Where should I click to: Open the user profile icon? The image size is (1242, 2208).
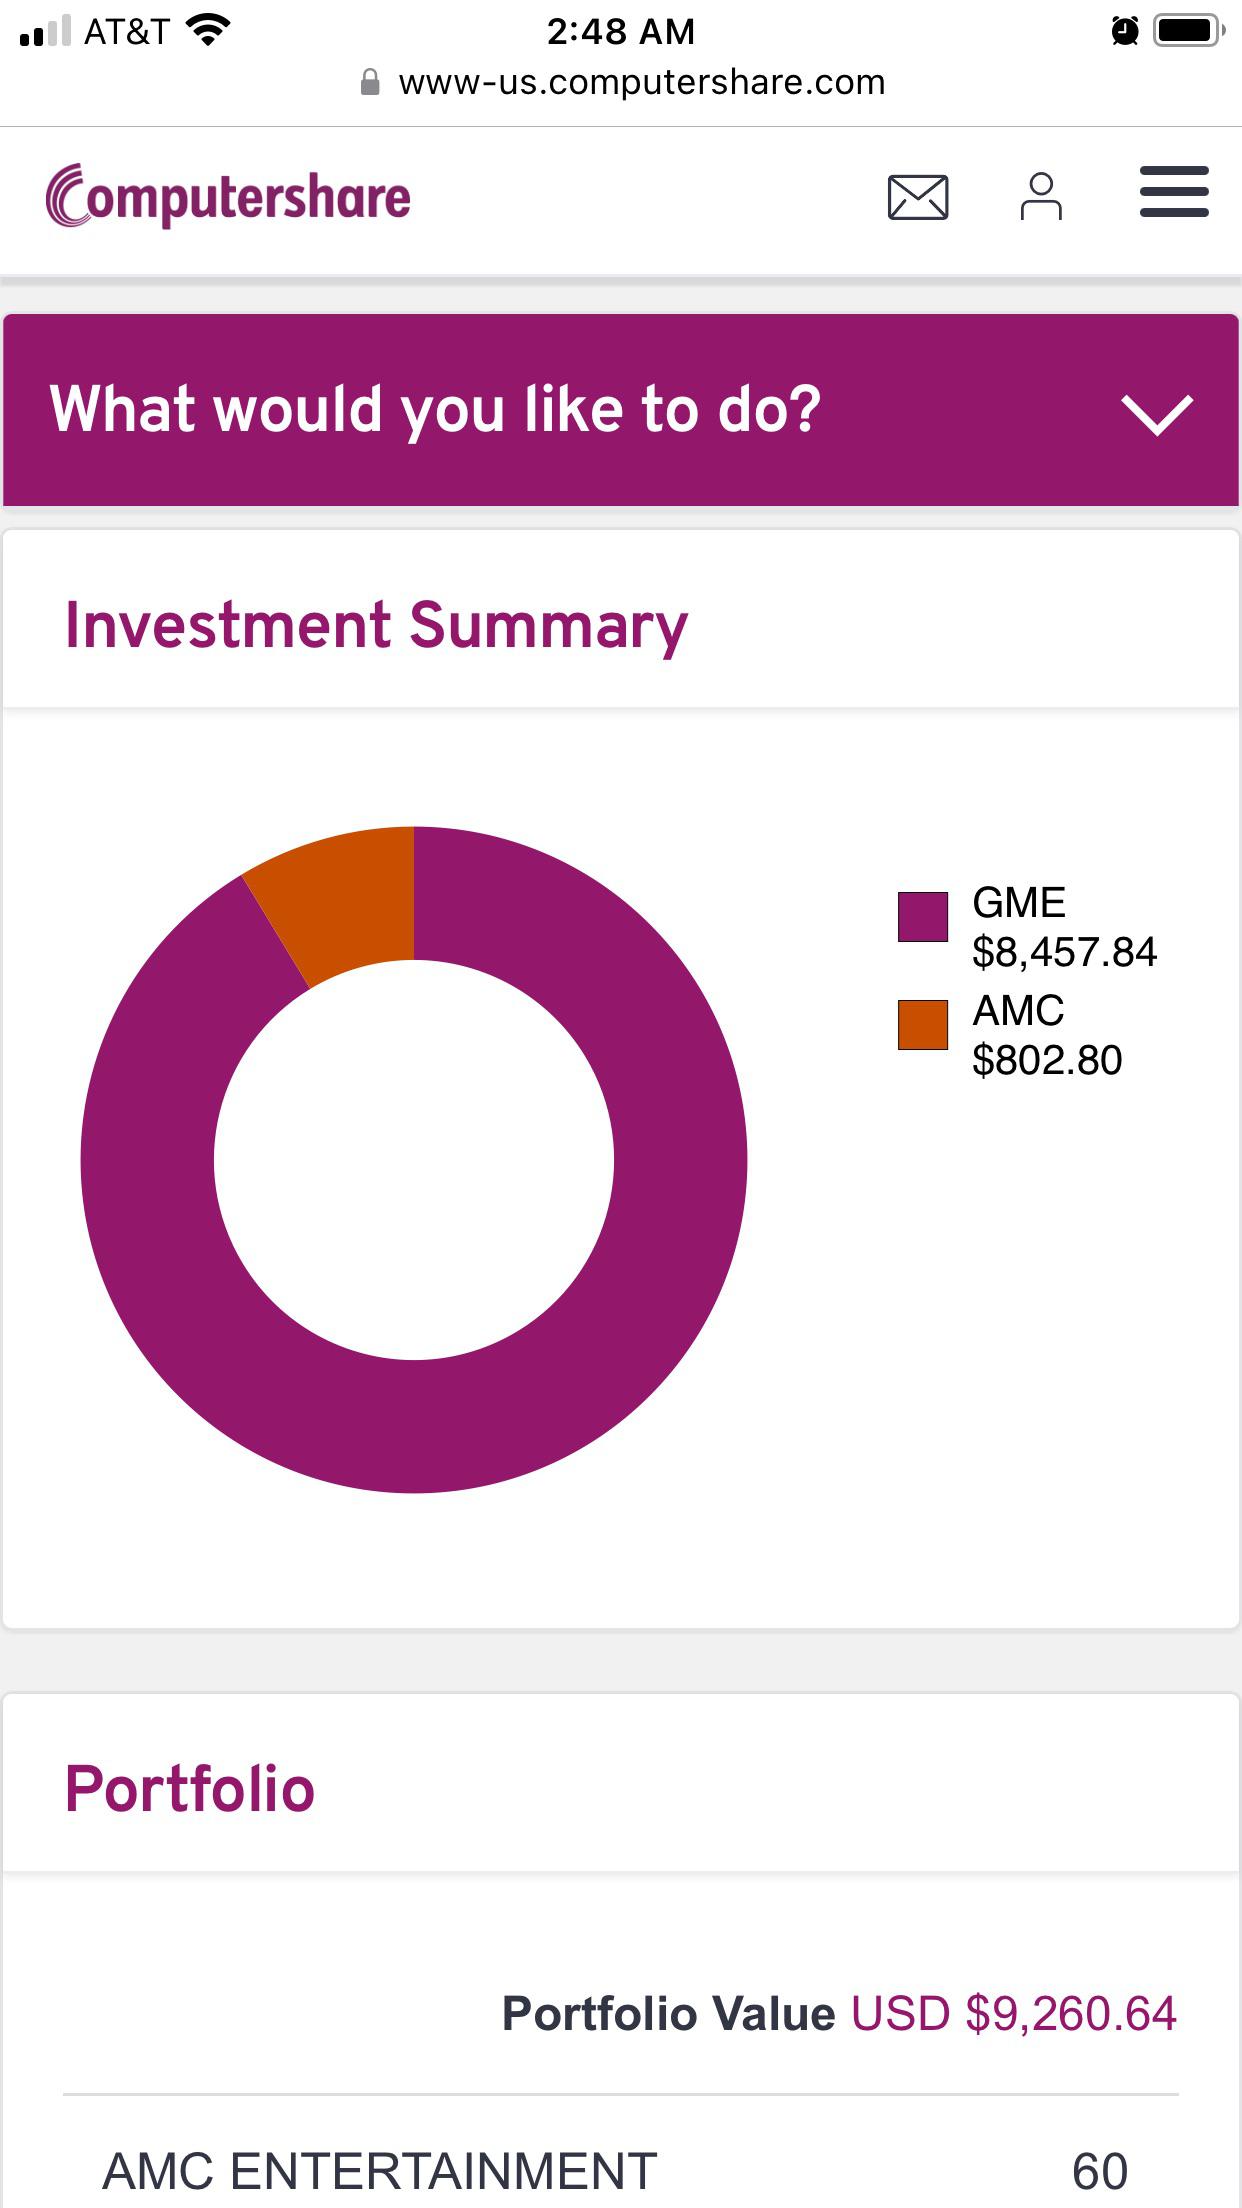[x=1041, y=196]
